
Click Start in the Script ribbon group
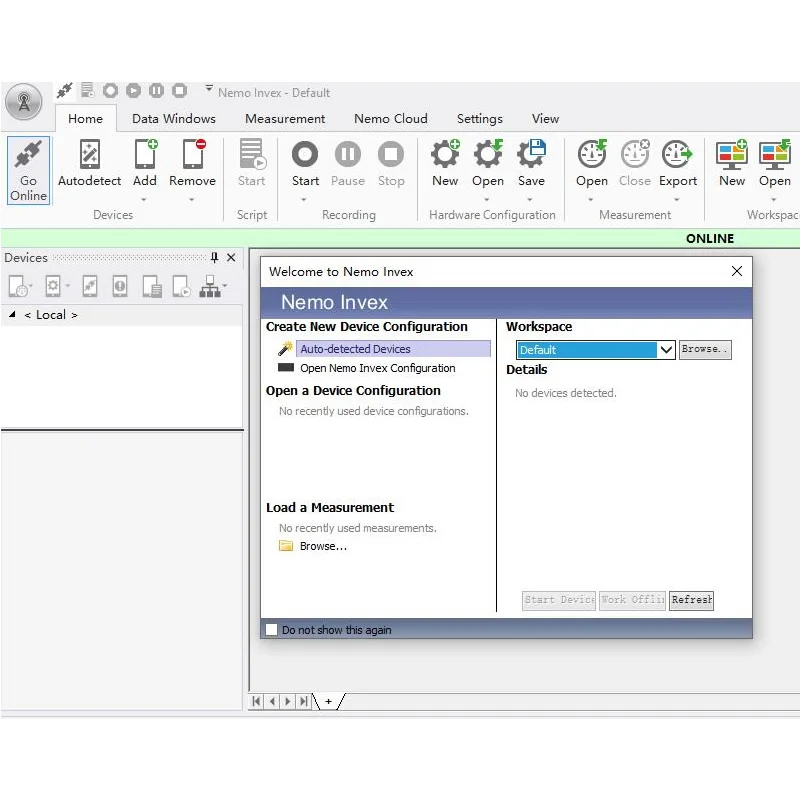[x=252, y=163]
